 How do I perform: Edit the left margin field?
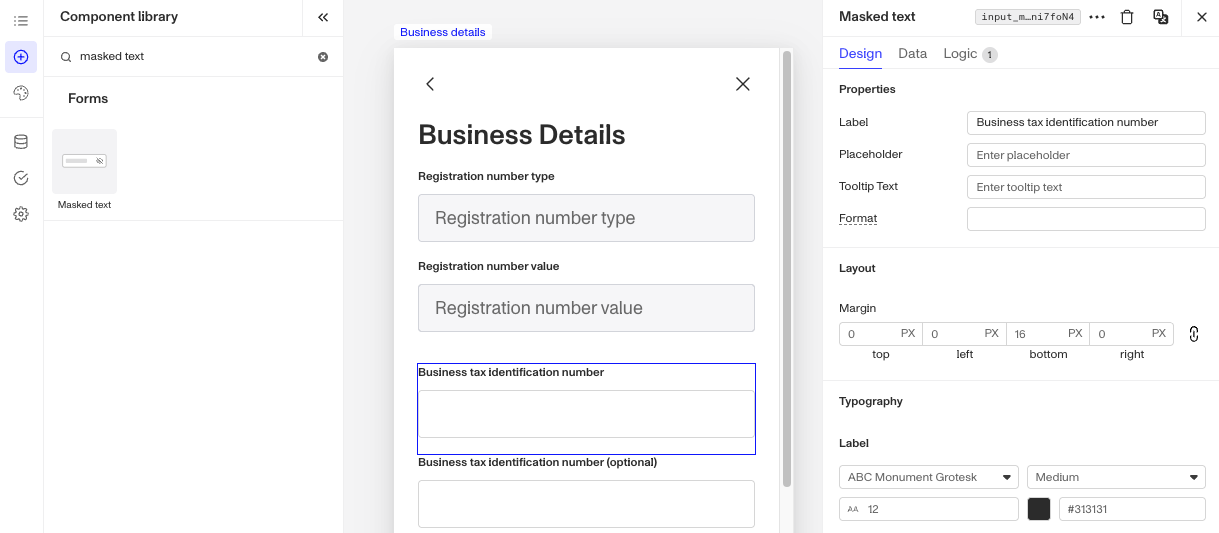pos(964,334)
